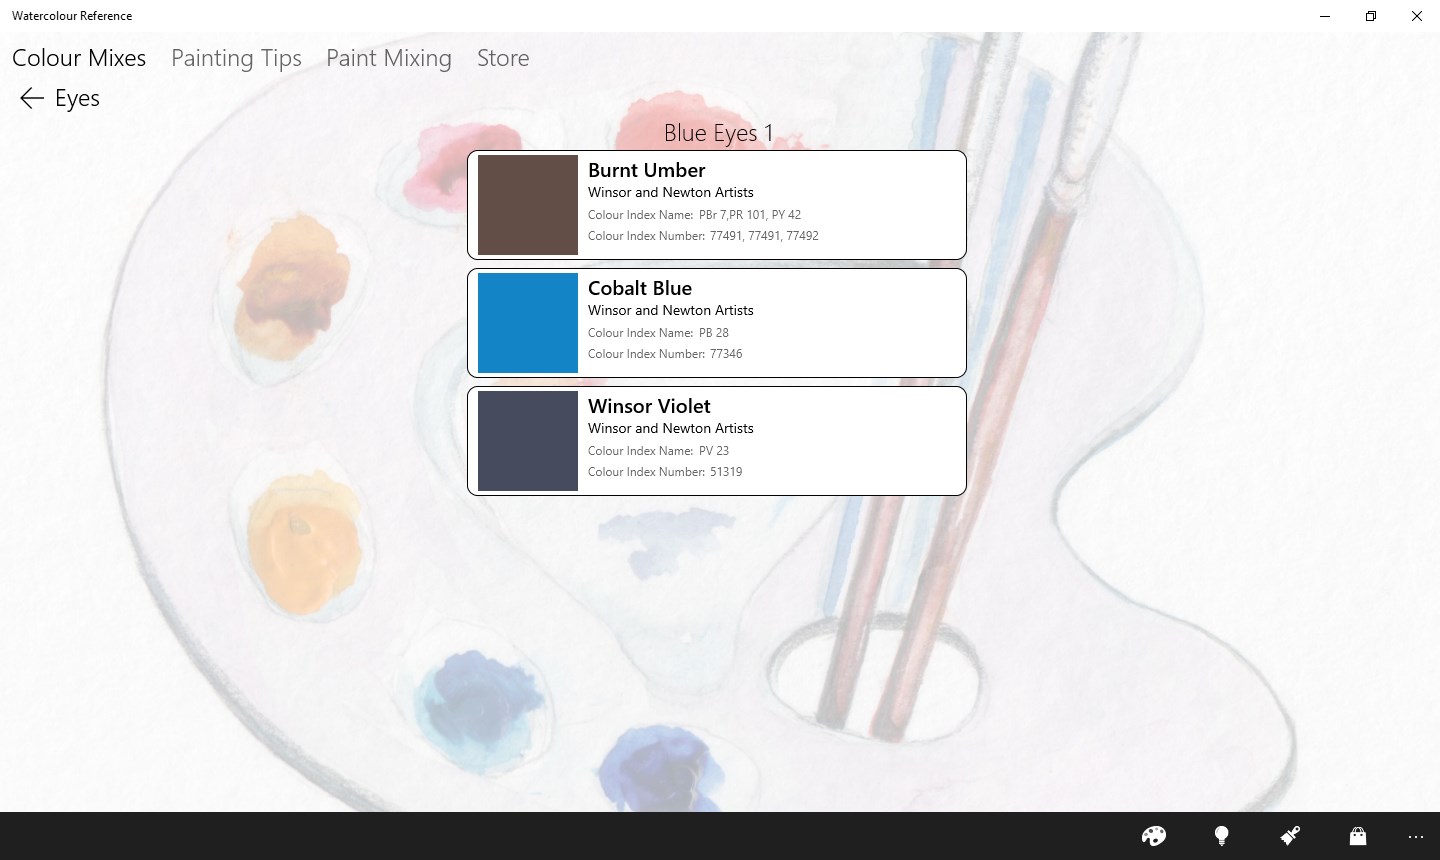Select the paintbrush icon in bottom bar
Viewport: 1440px width, 860px height.
[x=1290, y=836]
